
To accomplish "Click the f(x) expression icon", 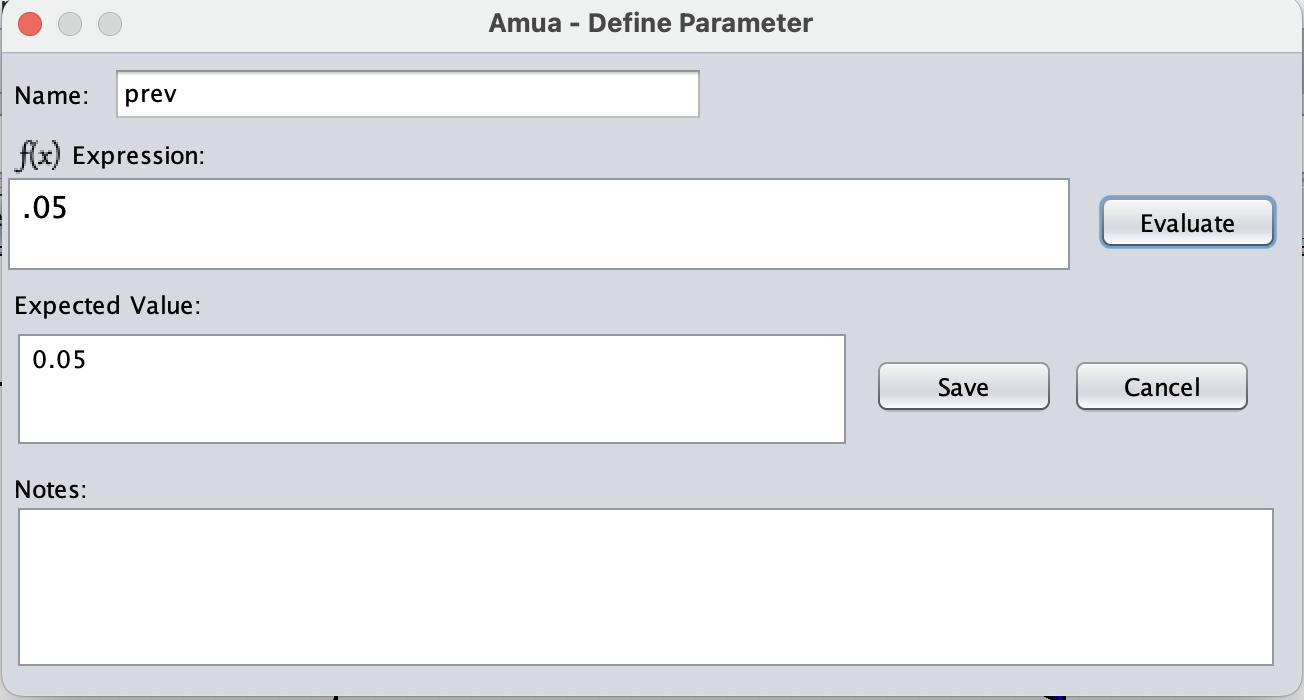I will pyautogui.click(x=38, y=156).
